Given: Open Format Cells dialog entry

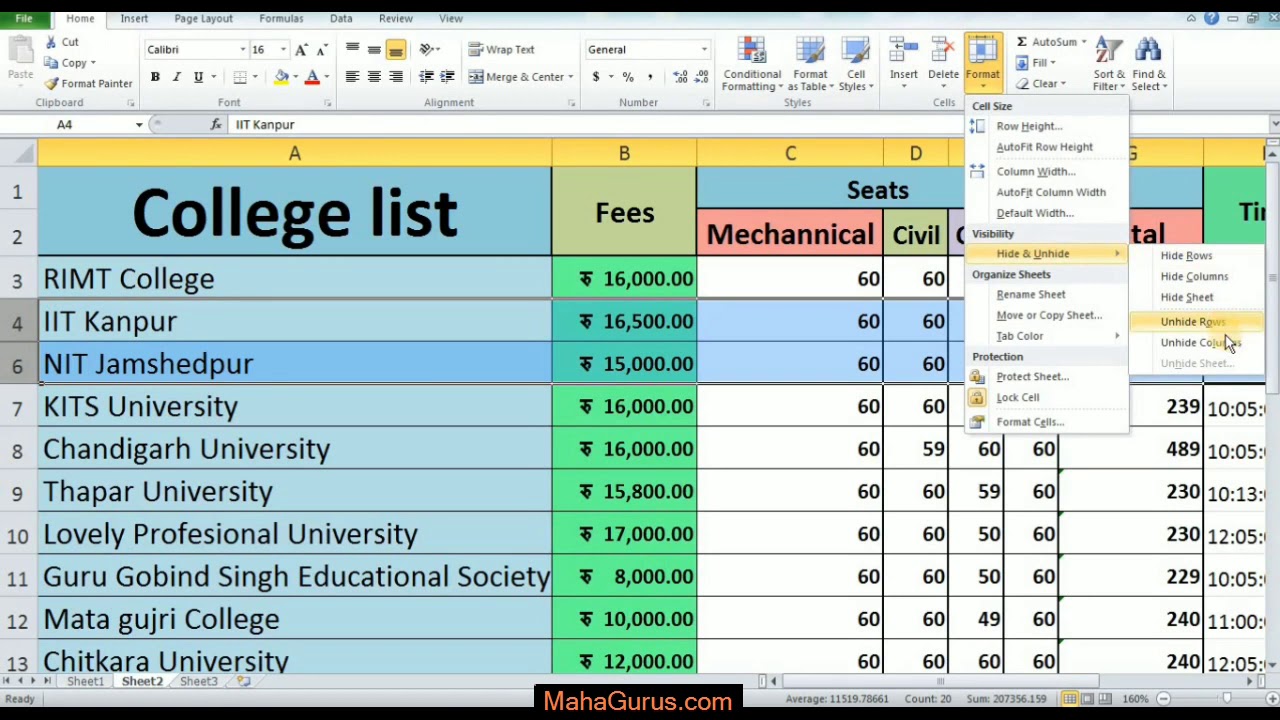Looking at the screenshot, I should [x=1047, y=422].
